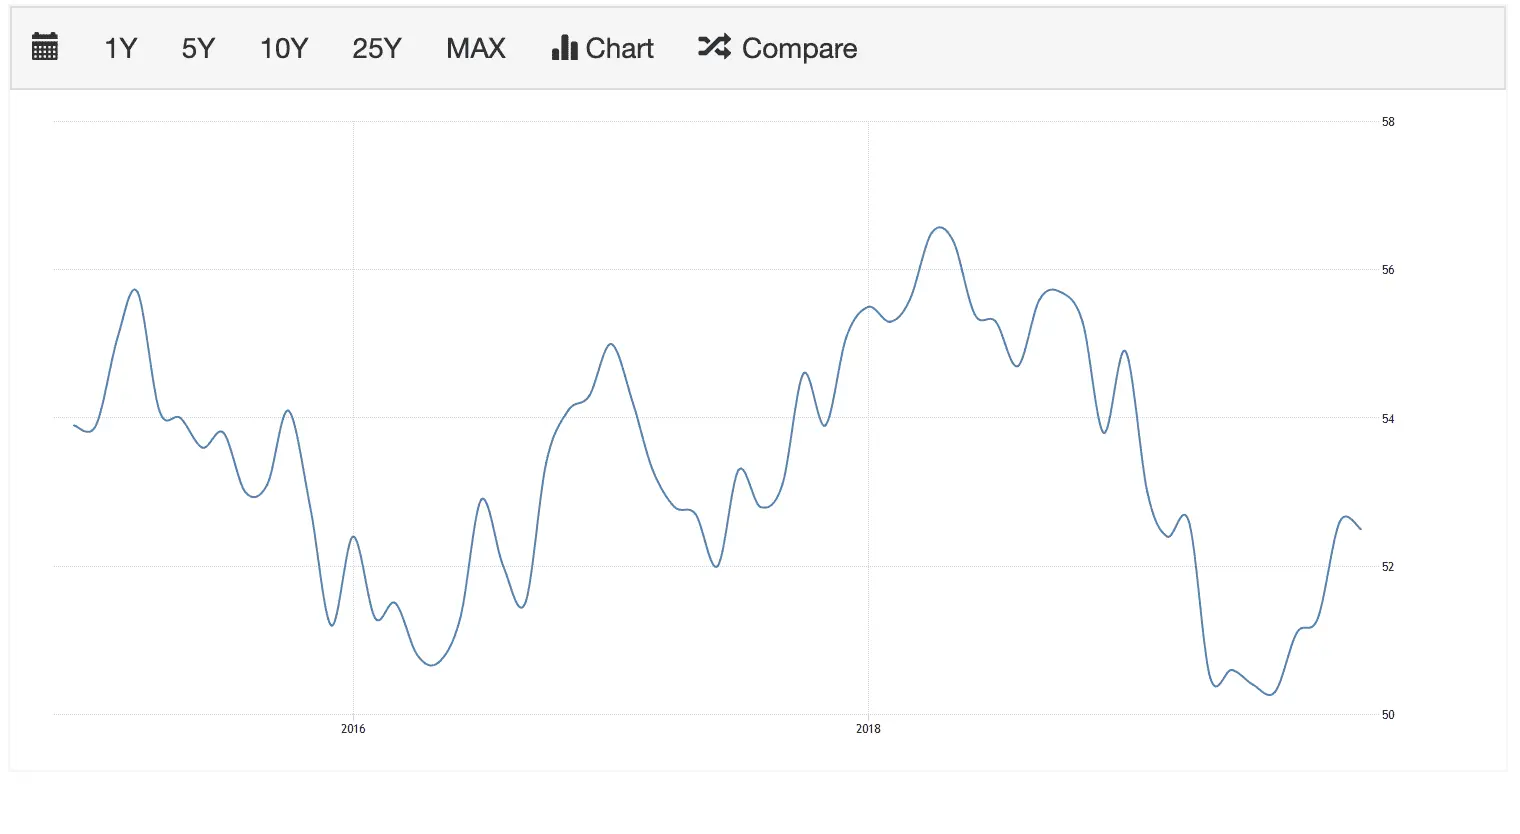Click the 56 y-axis value
Screen dimensions: 1520x834
[x=1388, y=270]
